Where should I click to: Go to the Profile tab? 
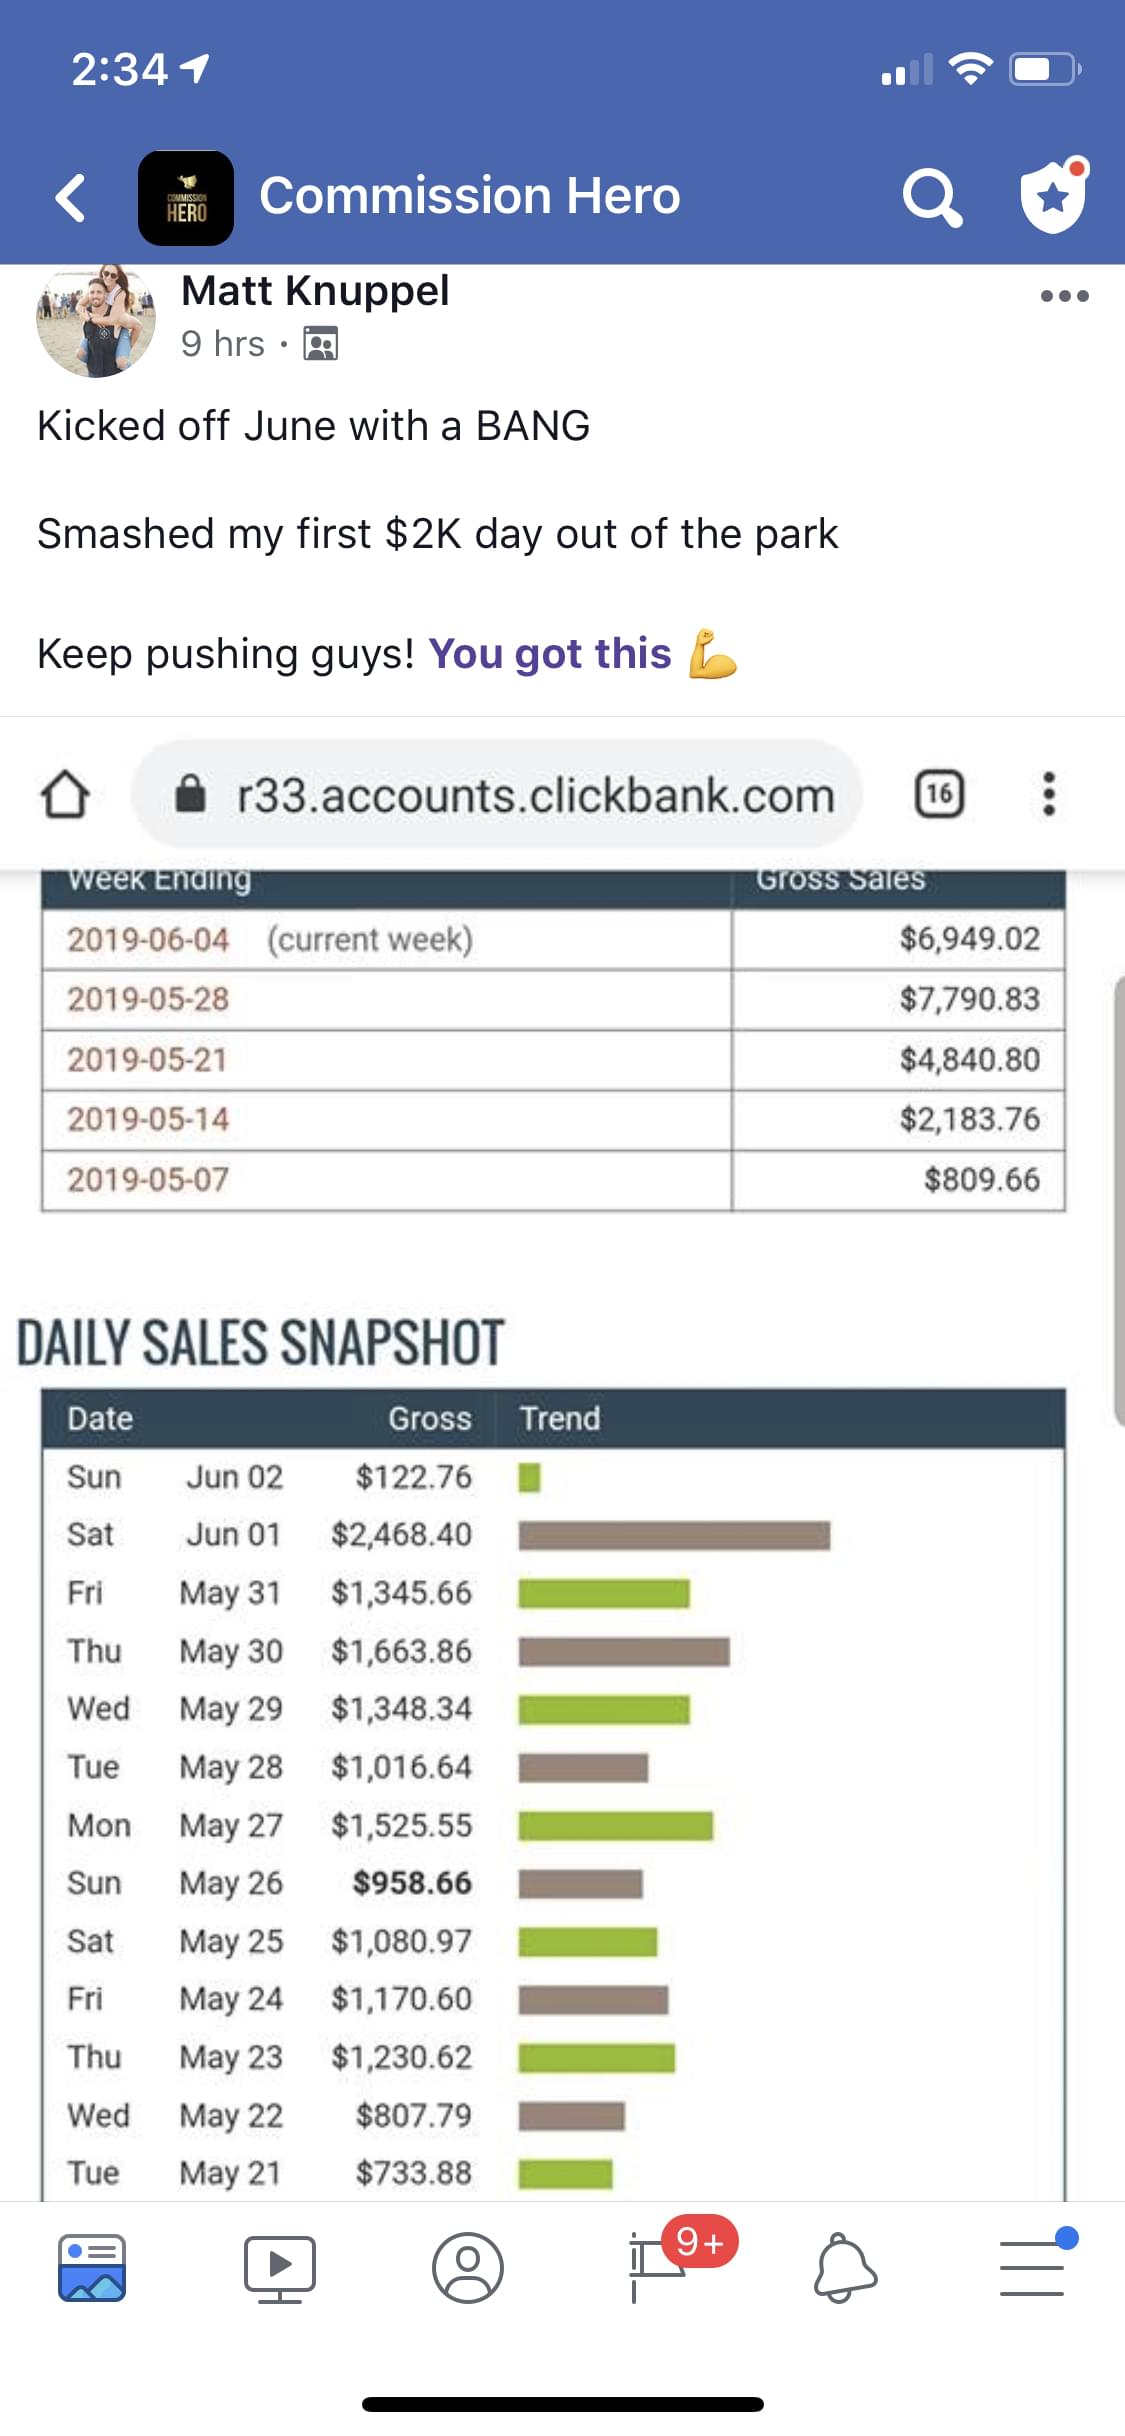click(x=467, y=2268)
